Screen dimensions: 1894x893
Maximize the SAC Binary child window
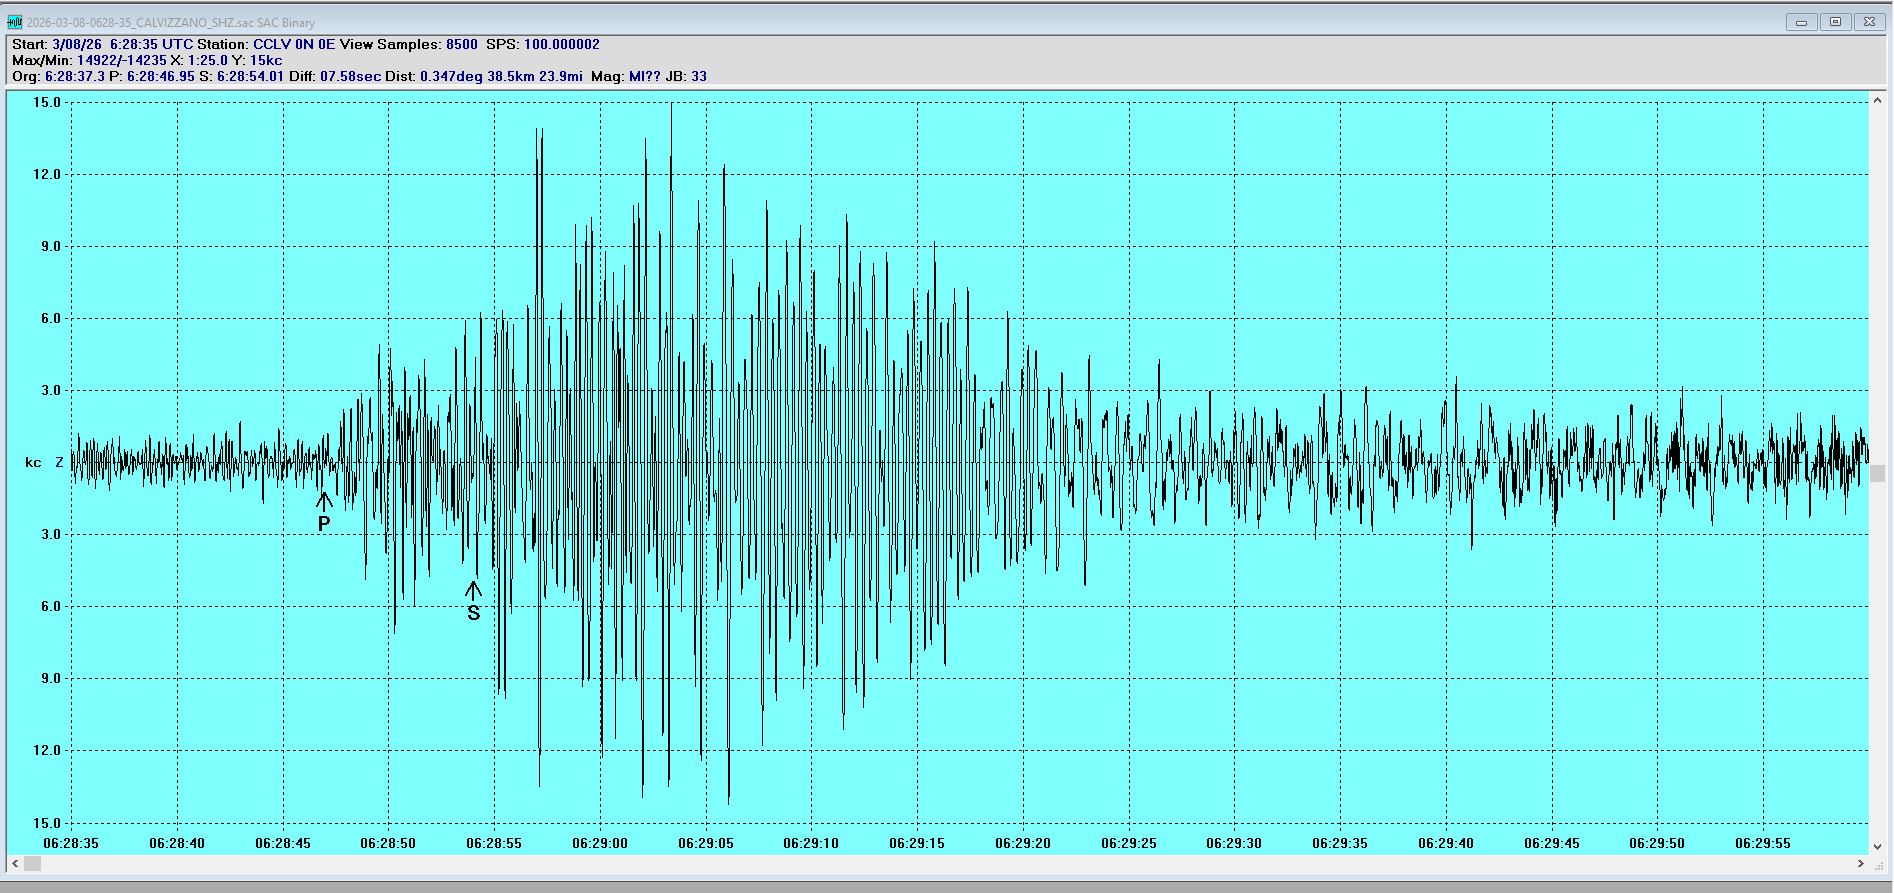1835,22
